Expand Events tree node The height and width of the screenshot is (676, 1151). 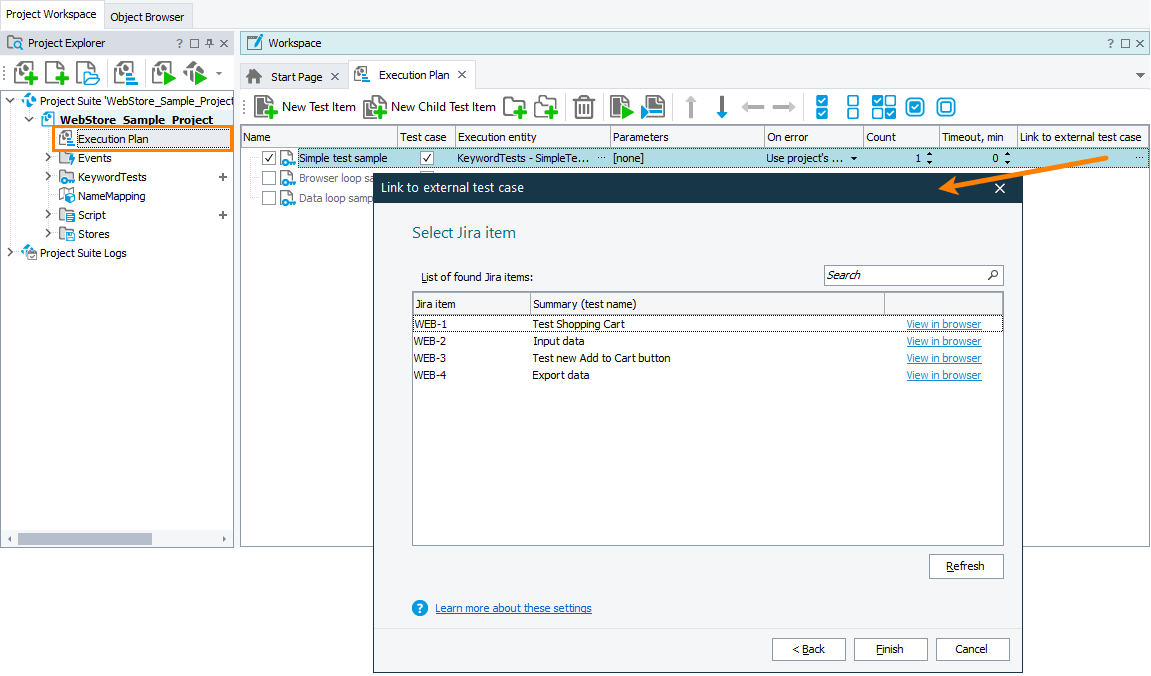[x=48, y=157]
